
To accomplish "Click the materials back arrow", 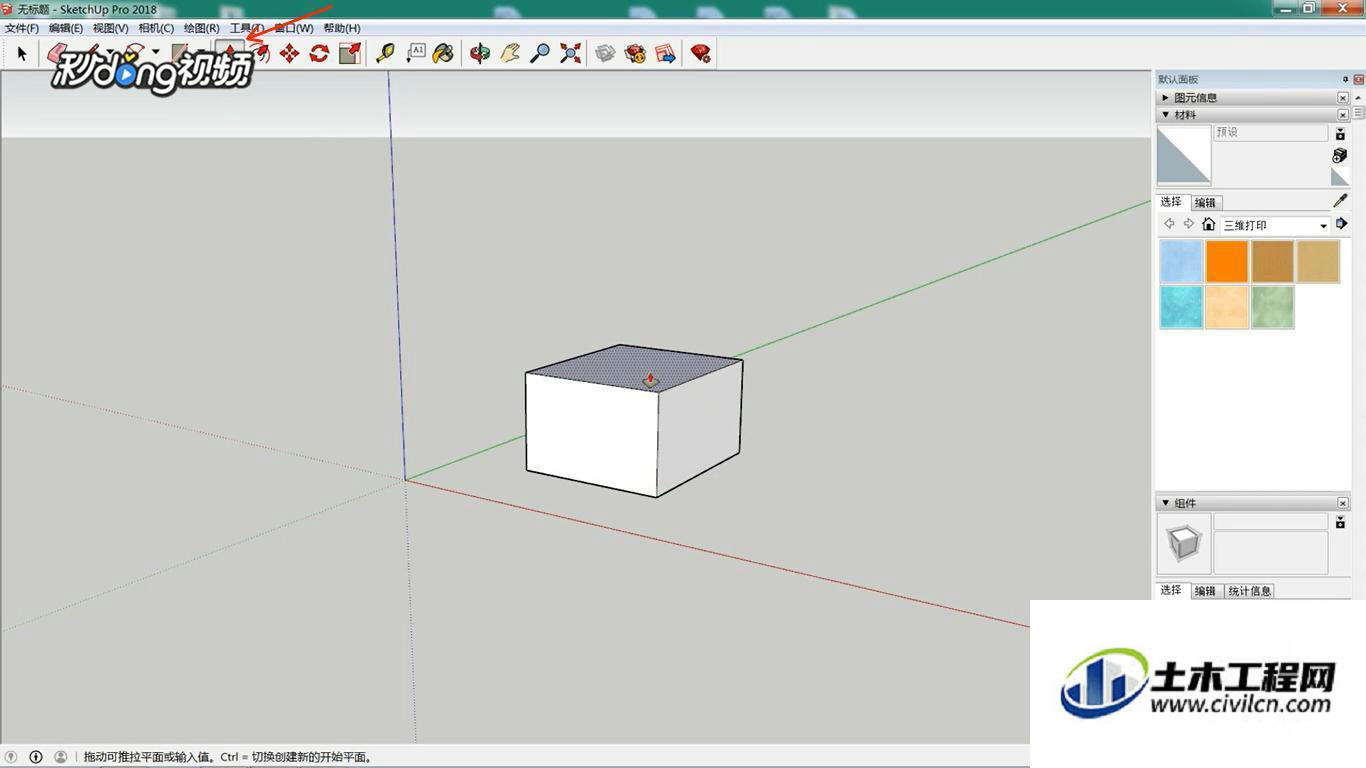I will point(1169,224).
